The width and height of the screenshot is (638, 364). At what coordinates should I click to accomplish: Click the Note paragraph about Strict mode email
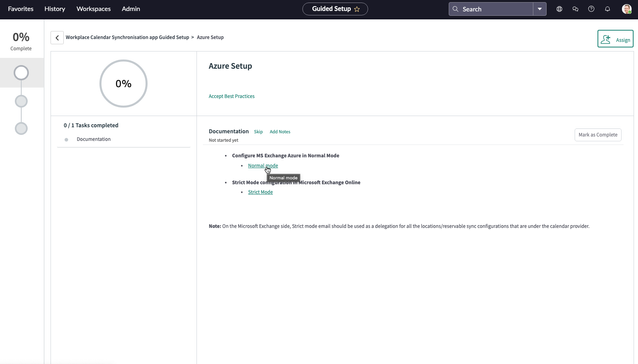click(399, 226)
